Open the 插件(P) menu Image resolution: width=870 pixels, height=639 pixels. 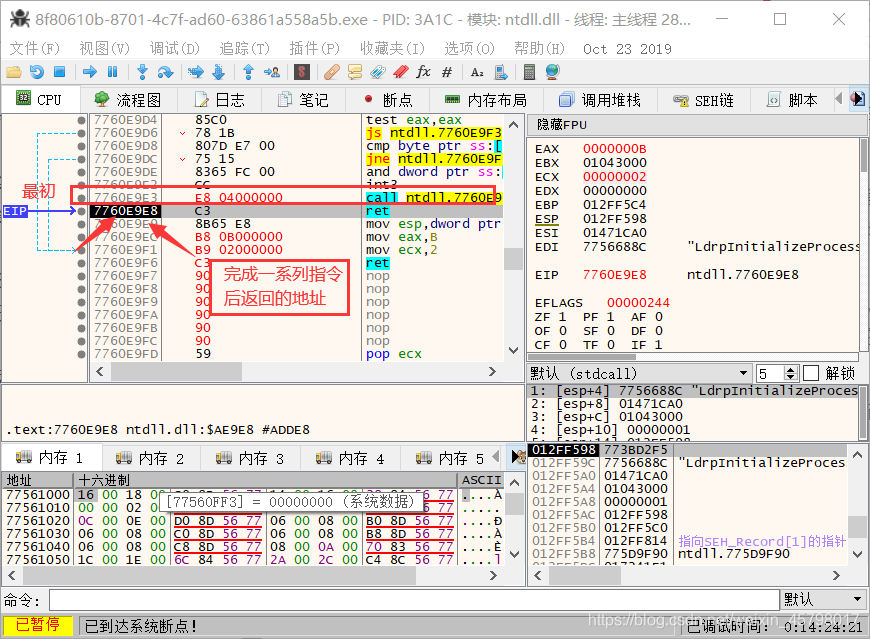pyautogui.click(x=314, y=49)
